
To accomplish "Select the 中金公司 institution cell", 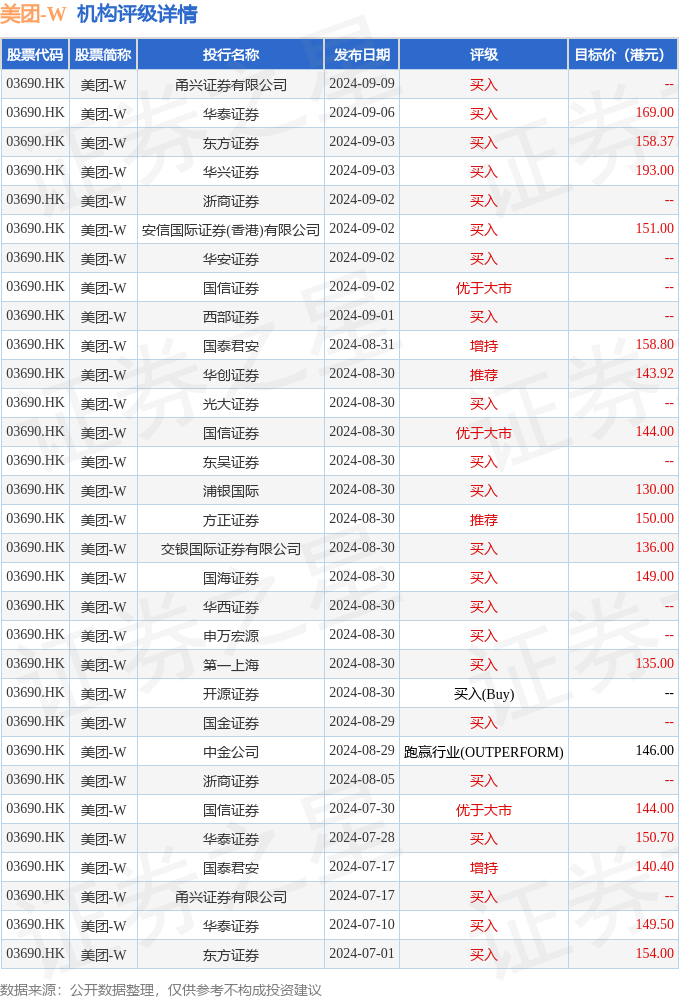I will point(231,752).
